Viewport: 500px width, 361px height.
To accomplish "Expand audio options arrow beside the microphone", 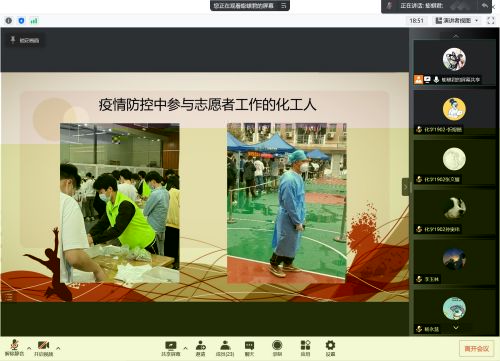I will point(29,348).
